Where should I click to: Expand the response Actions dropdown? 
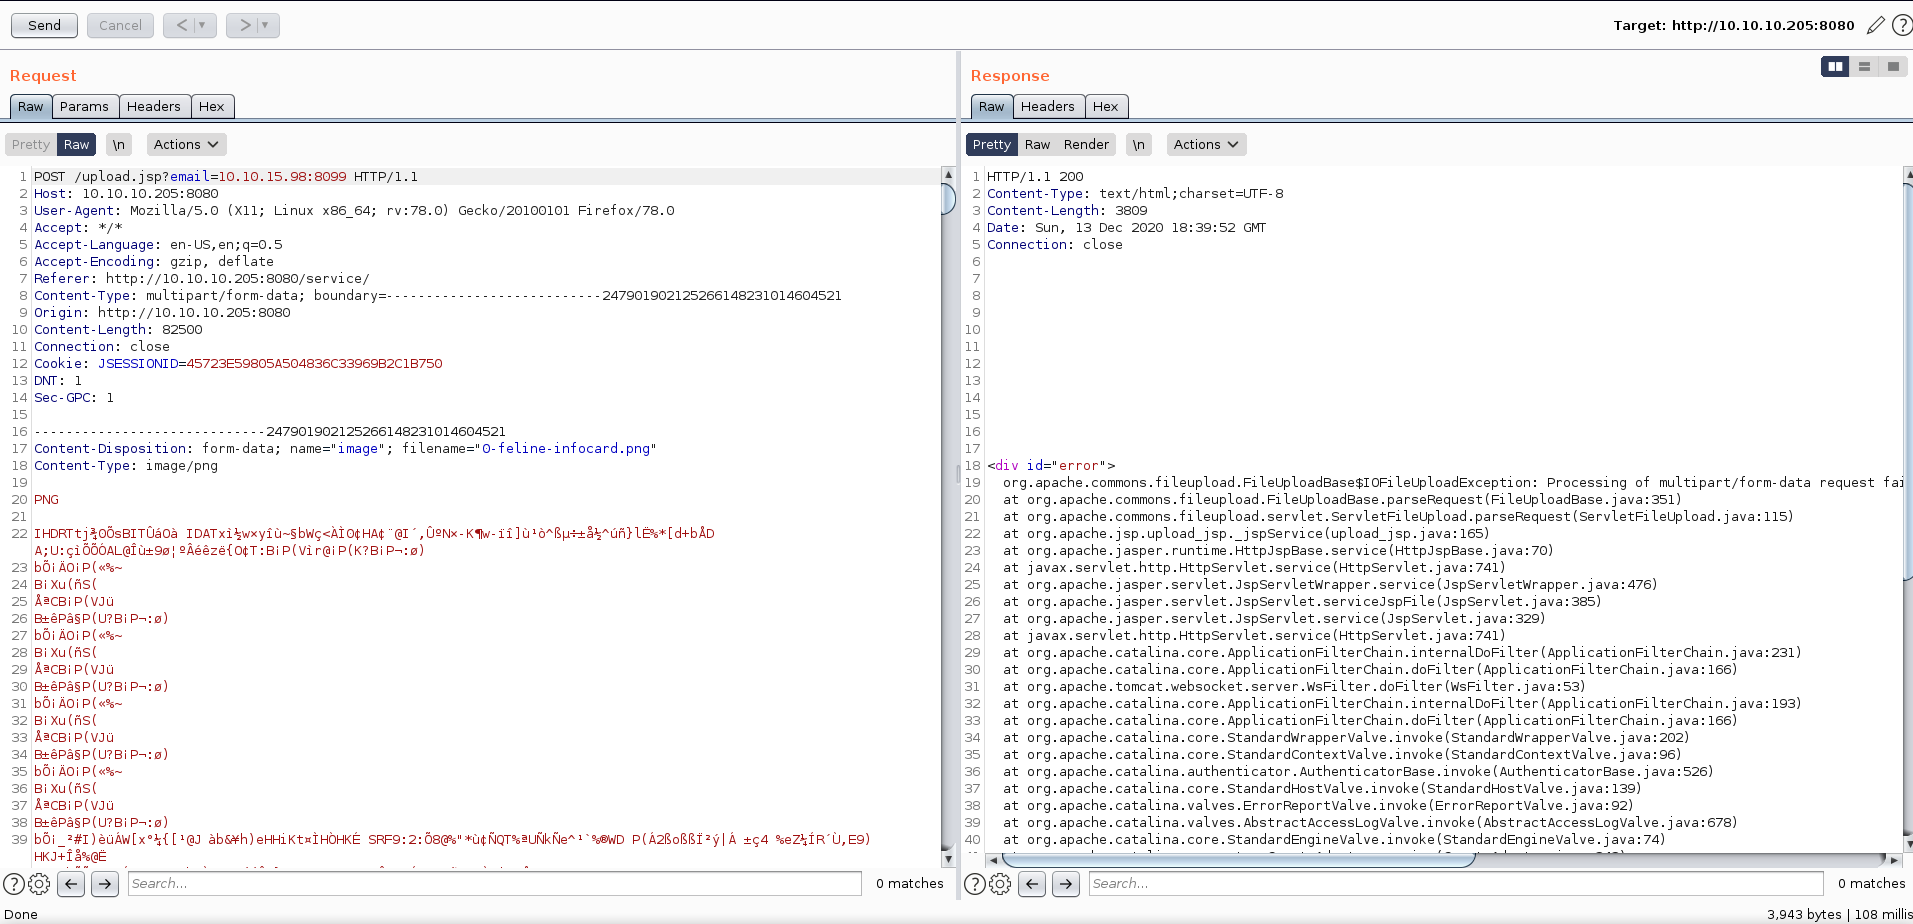pos(1206,145)
